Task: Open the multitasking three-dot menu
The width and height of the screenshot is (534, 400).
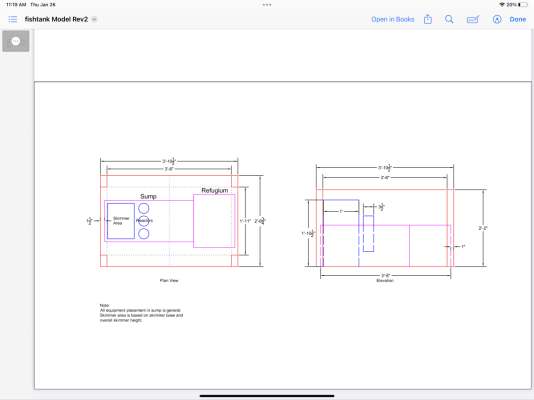Action: pyautogui.click(x=267, y=5)
